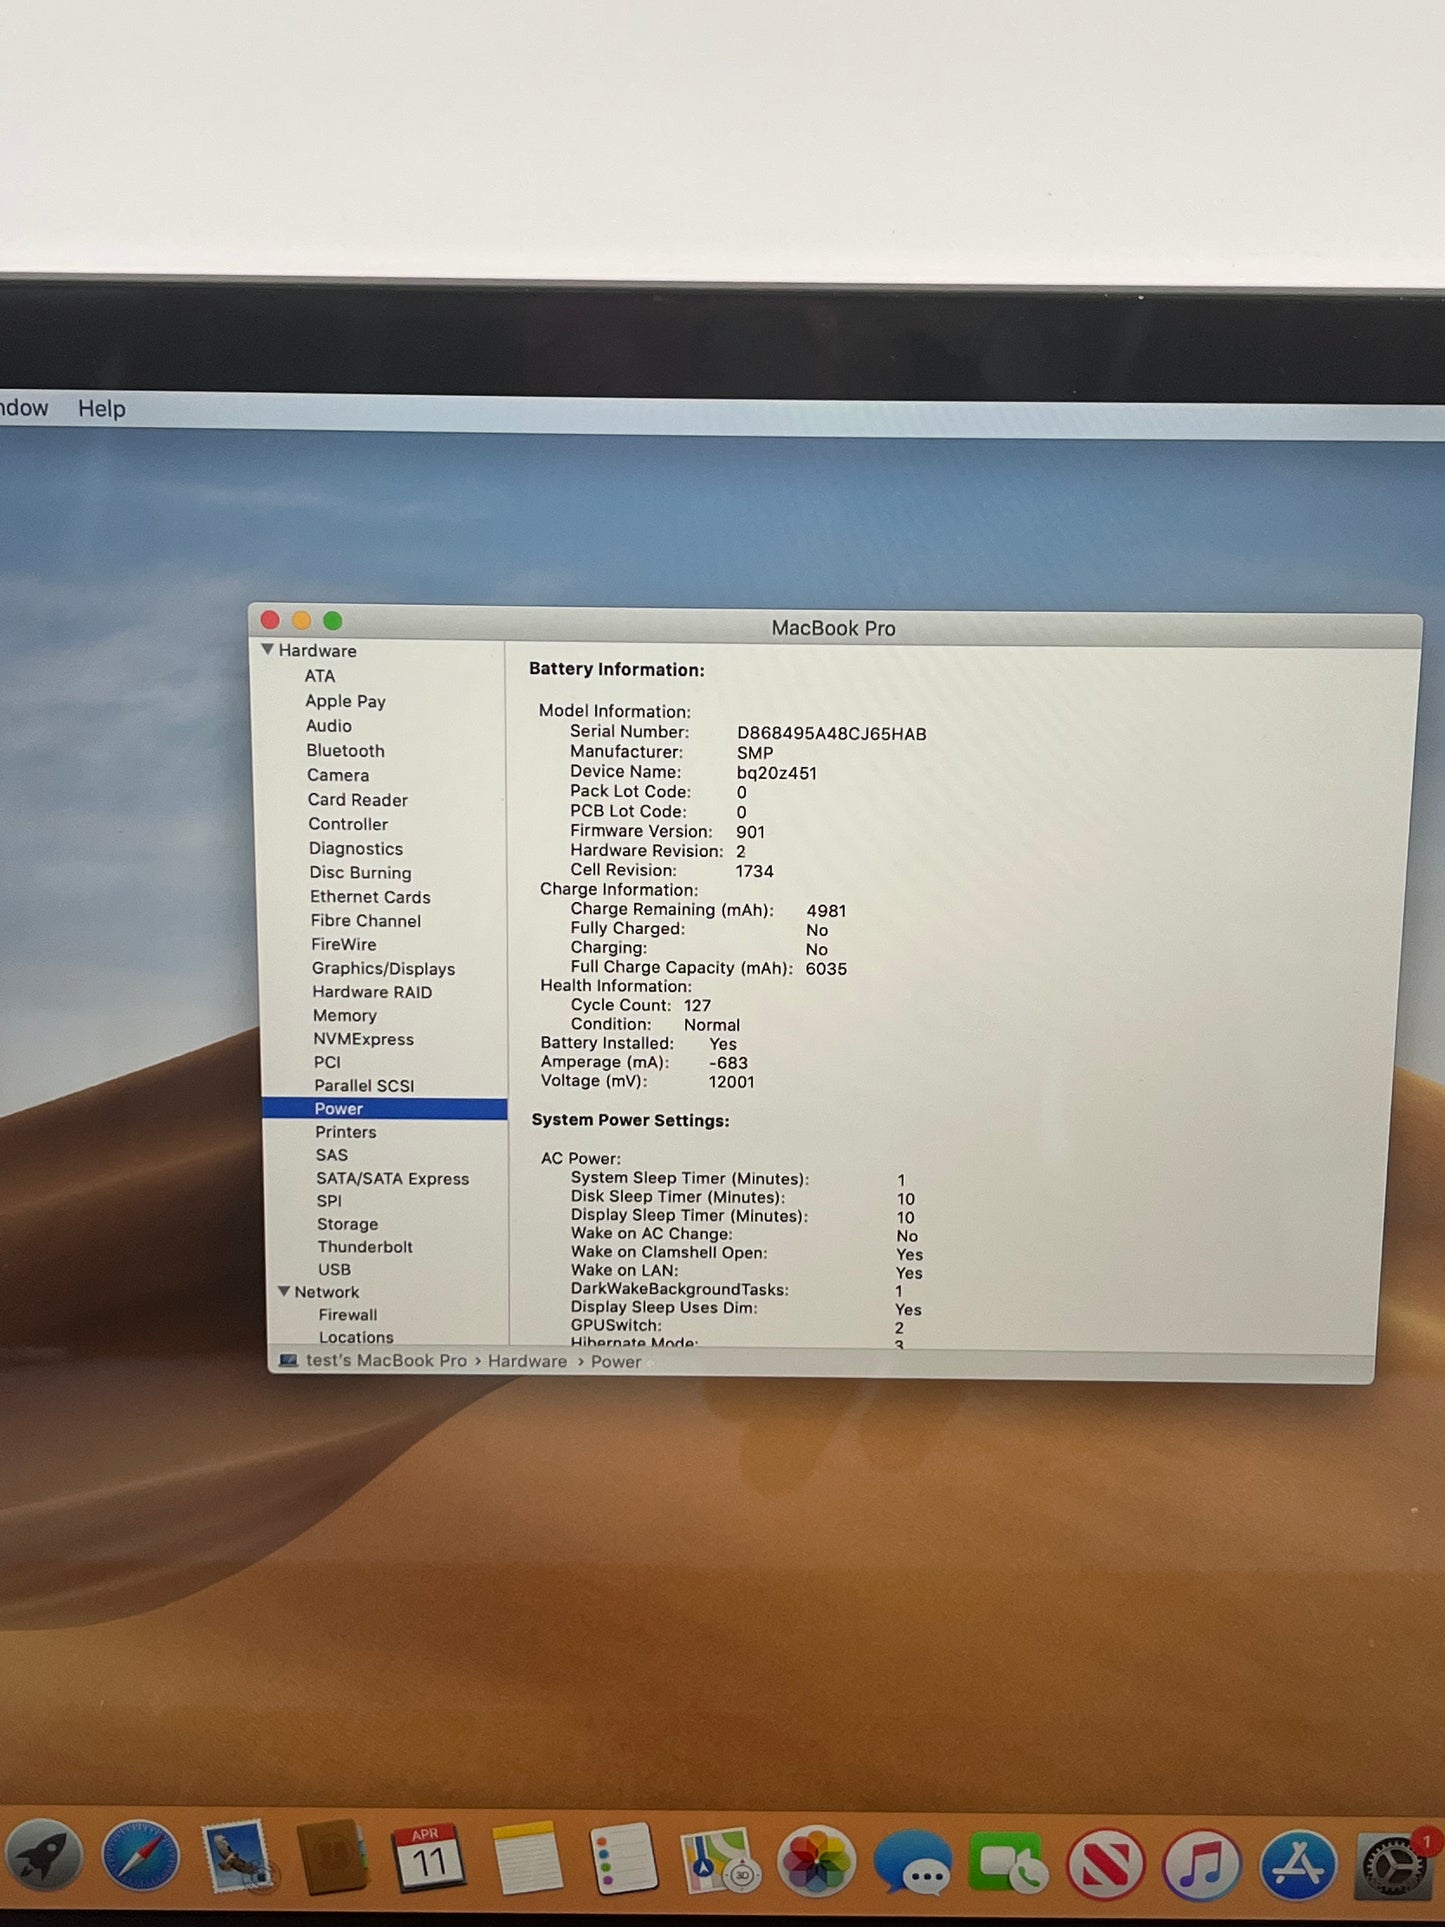Open the Contacts app in Dock
This screenshot has height=1927, width=1445.
coord(332,1858)
